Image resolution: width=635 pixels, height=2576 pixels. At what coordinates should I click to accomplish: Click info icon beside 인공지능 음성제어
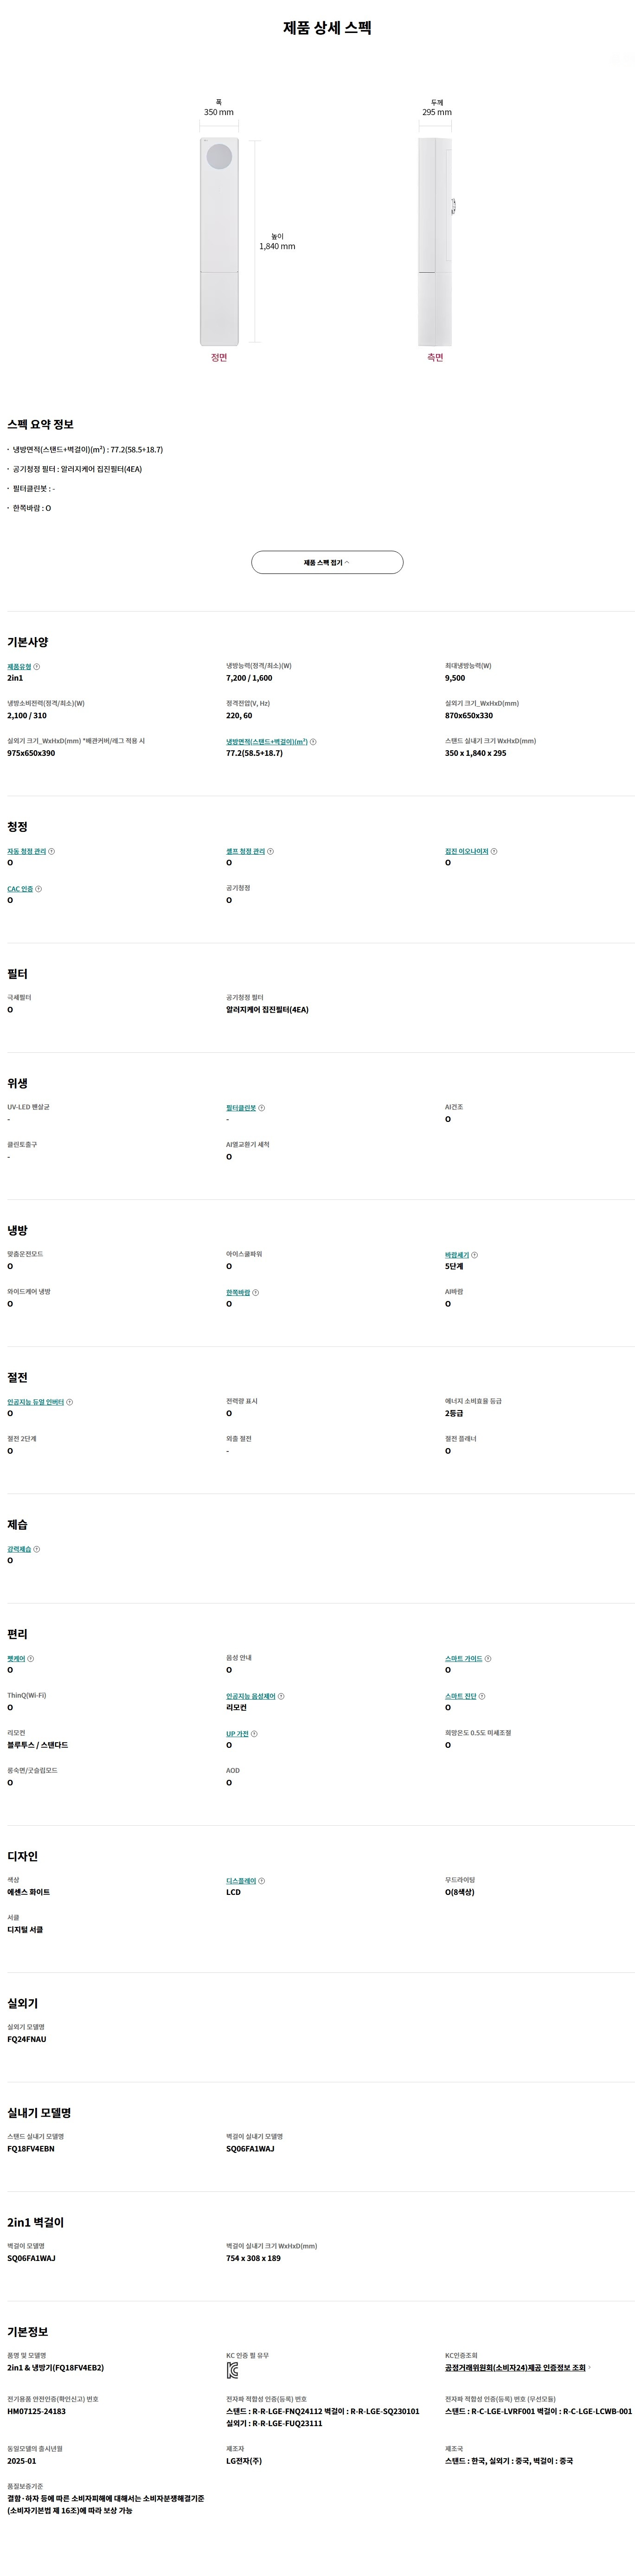tap(281, 1696)
